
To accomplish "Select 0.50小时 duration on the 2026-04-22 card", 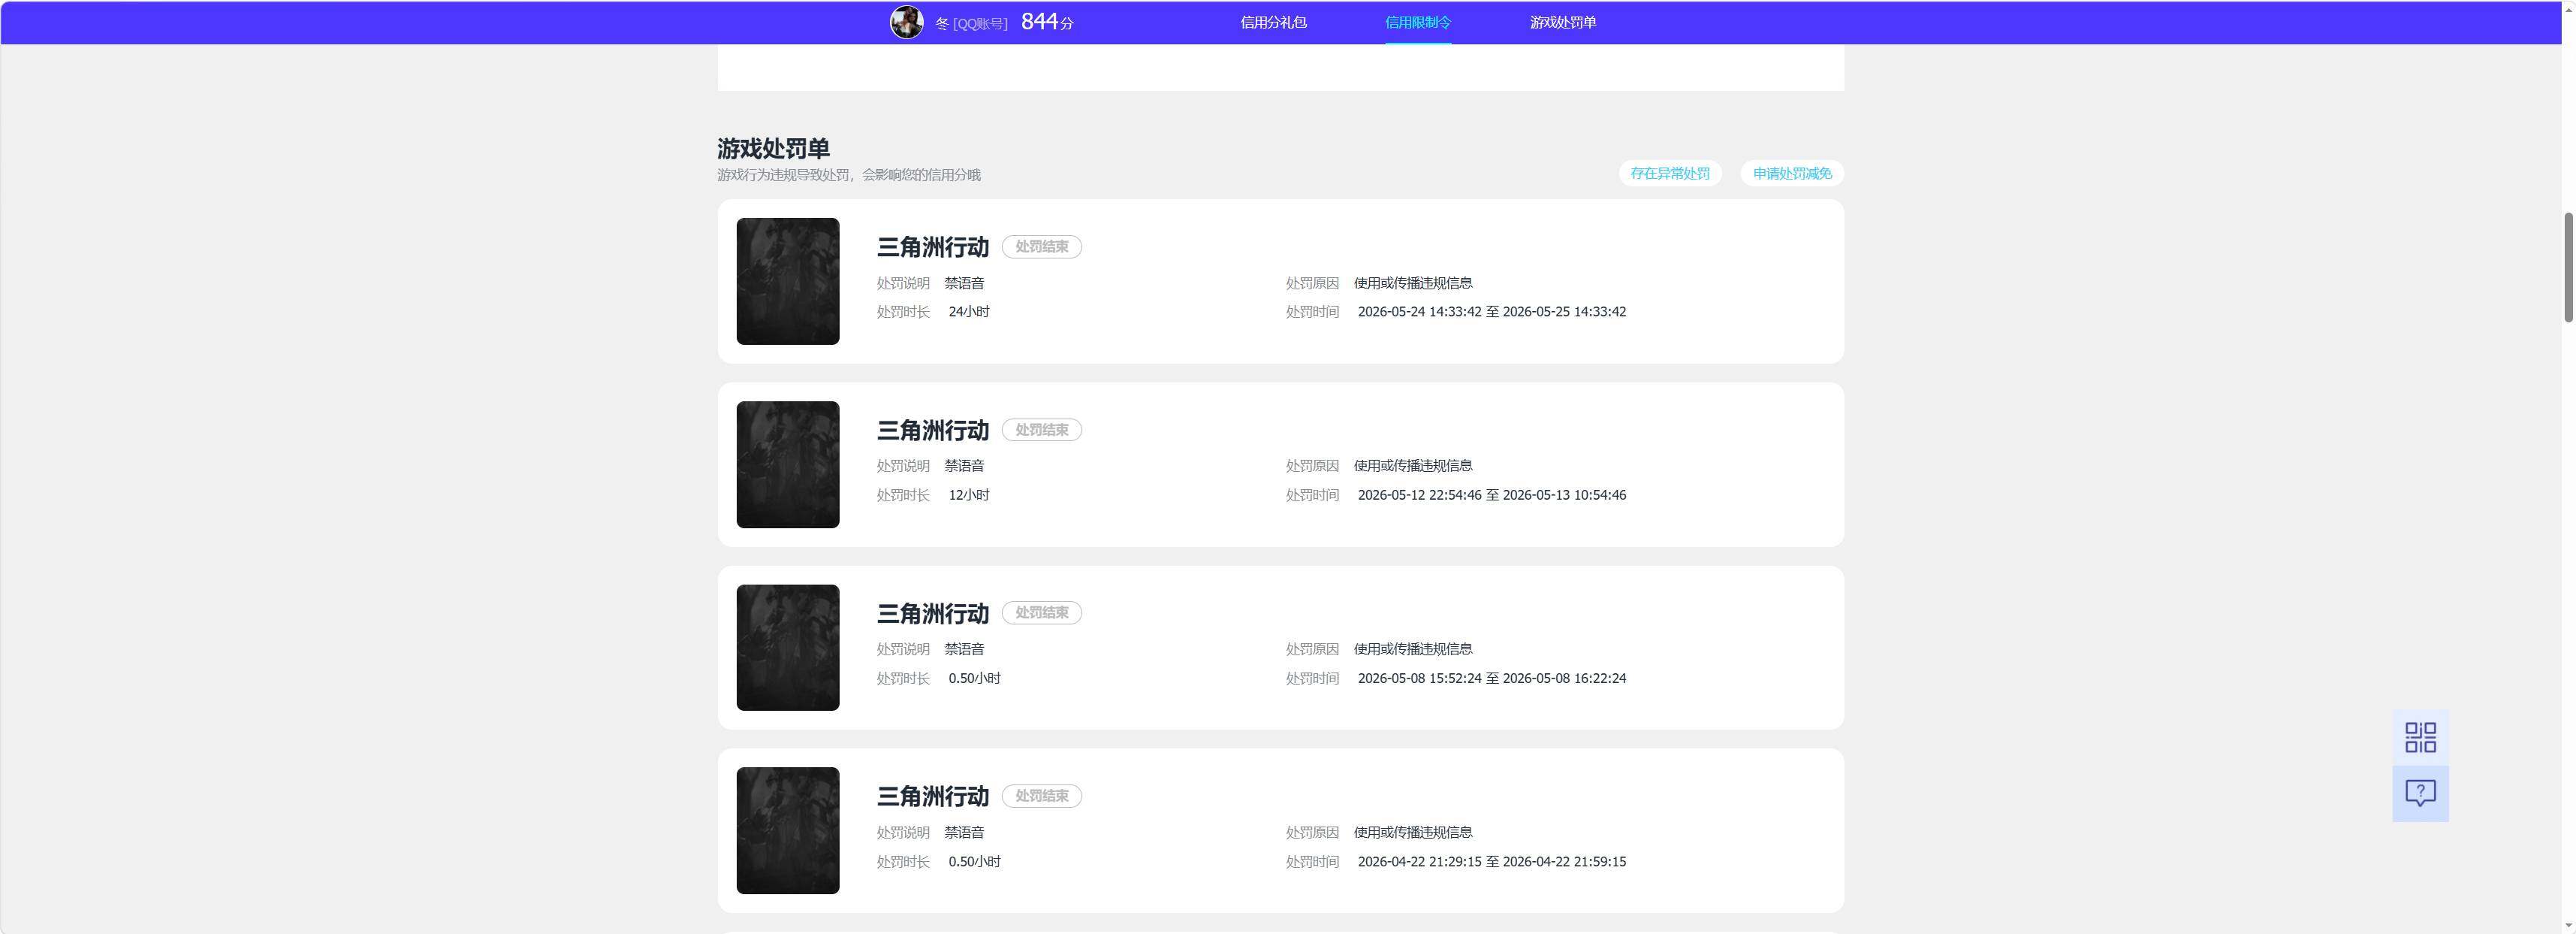I will pos(974,861).
